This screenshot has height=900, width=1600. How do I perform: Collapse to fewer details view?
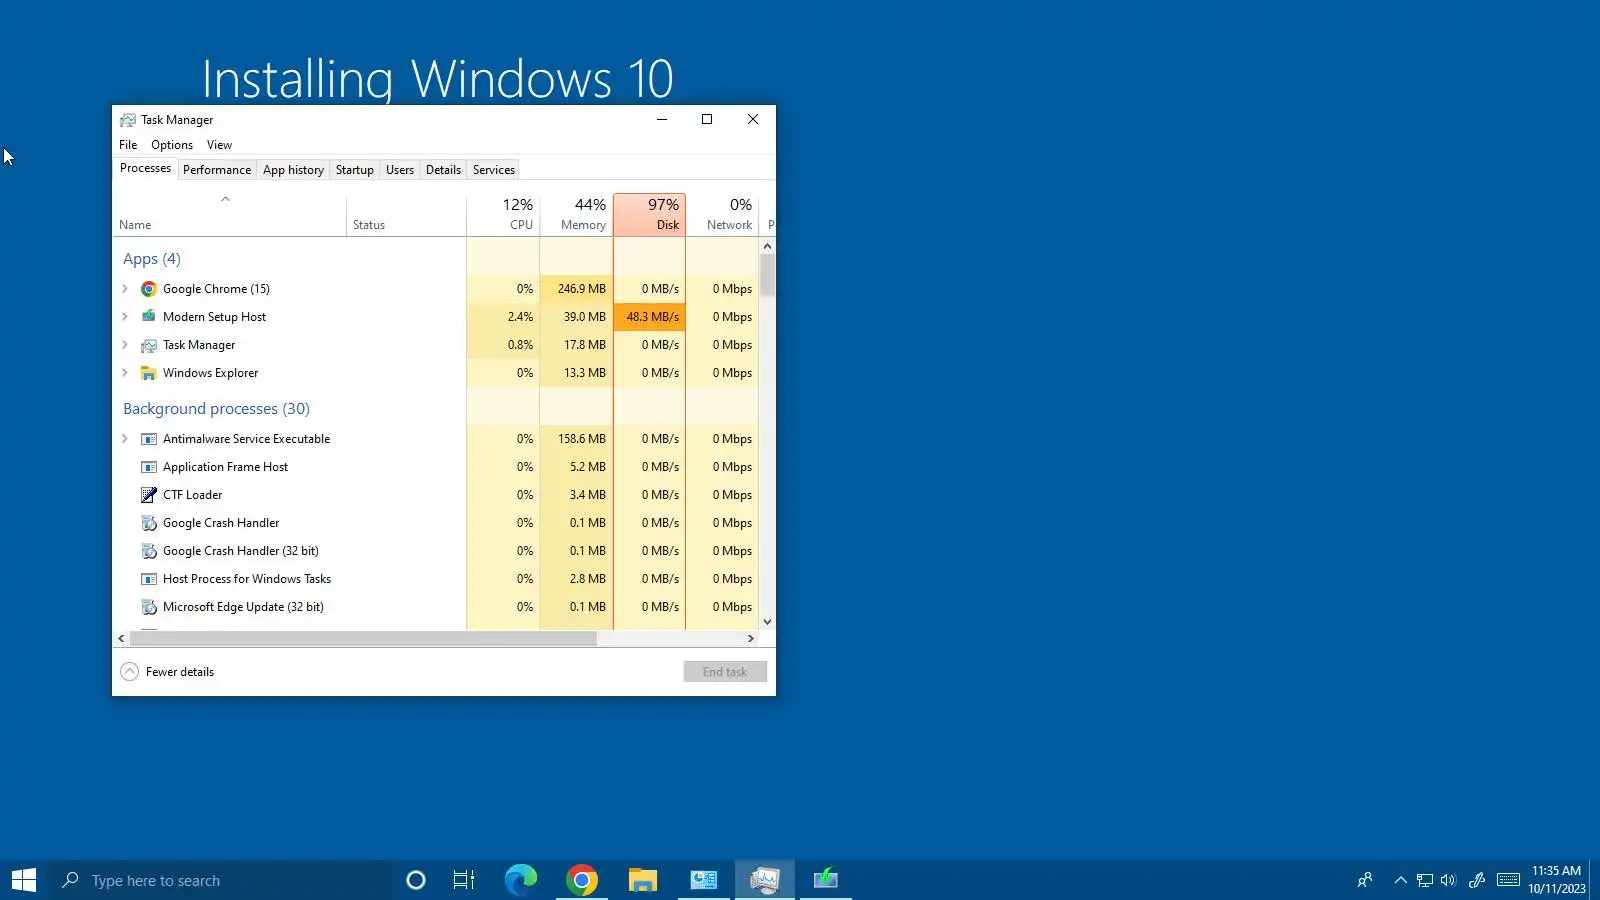(x=167, y=672)
